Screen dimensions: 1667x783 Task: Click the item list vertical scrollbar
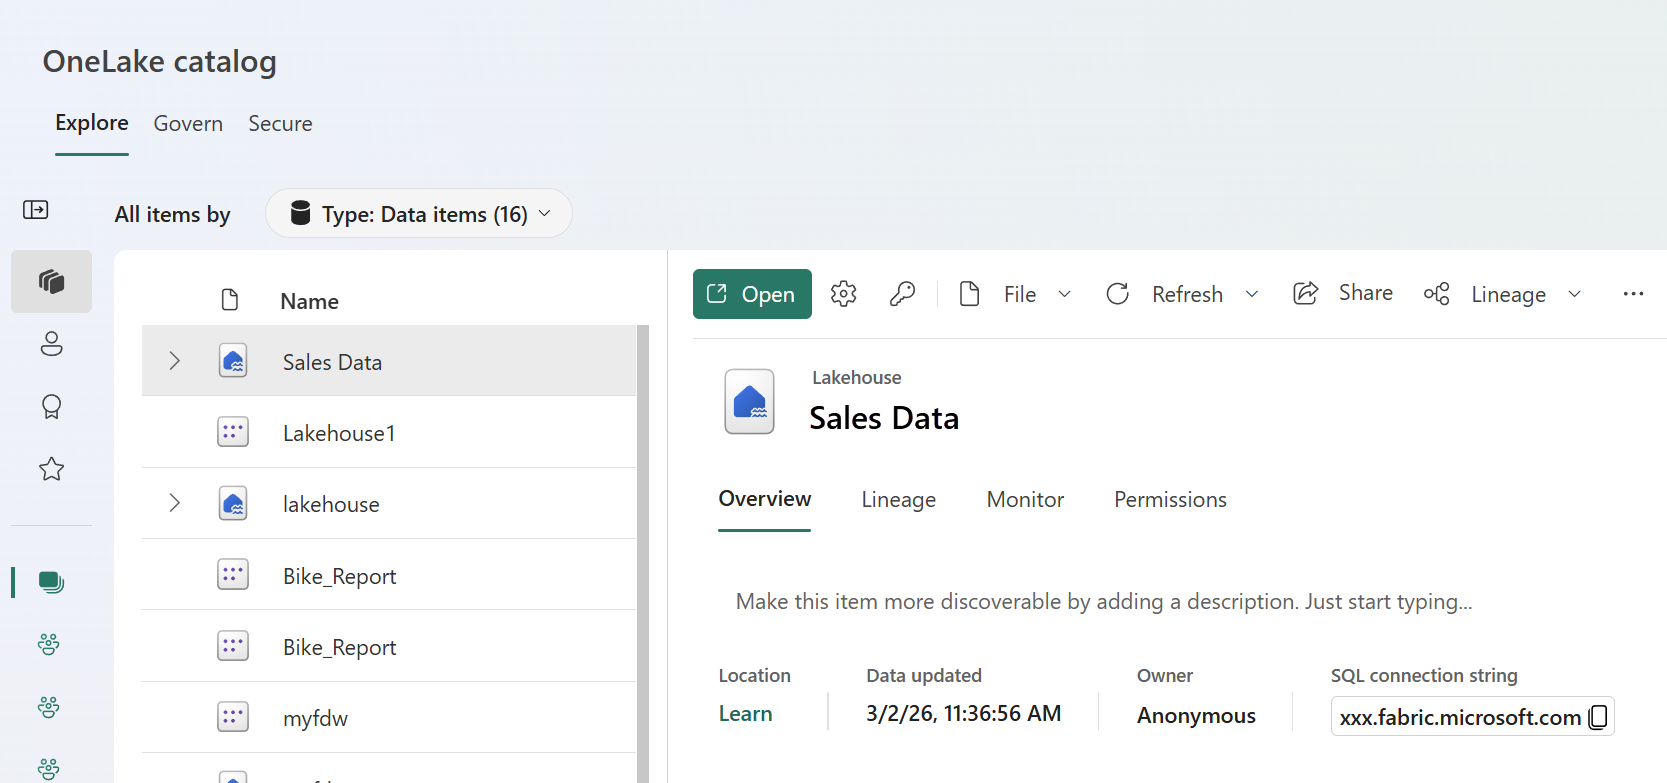point(643,554)
